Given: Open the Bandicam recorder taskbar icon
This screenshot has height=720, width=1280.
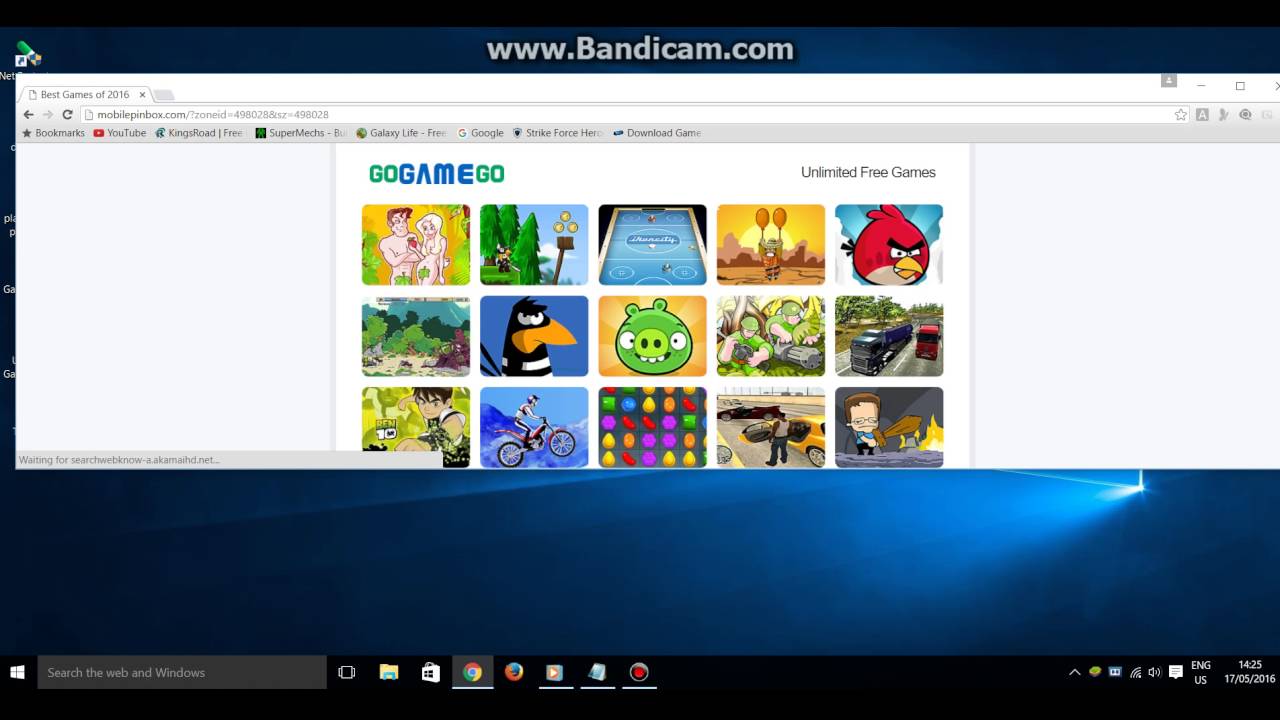Looking at the screenshot, I should click(x=639, y=672).
